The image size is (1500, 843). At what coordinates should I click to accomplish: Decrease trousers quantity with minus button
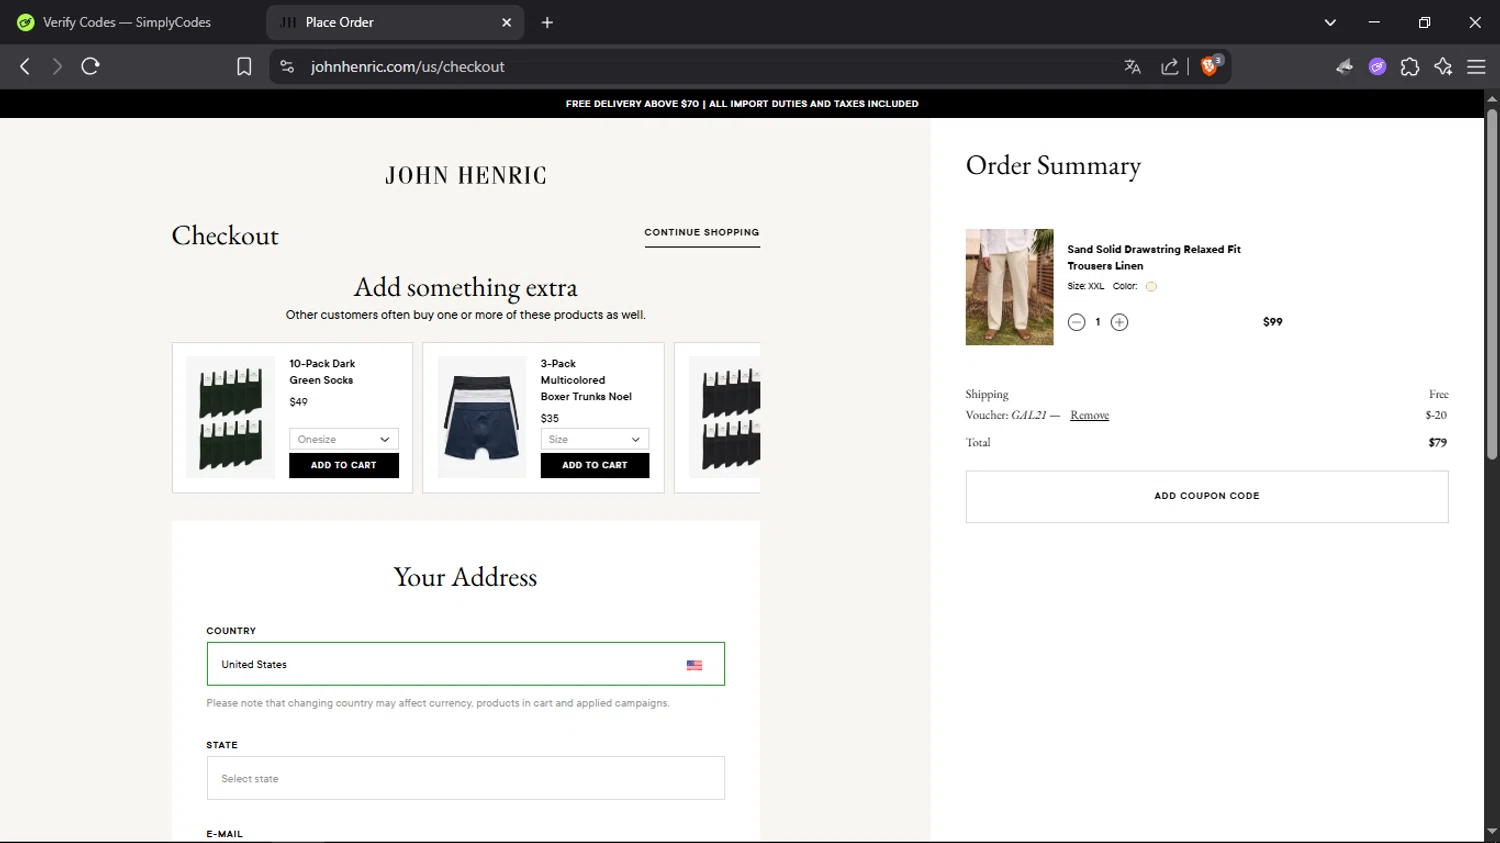coord(1076,322)
